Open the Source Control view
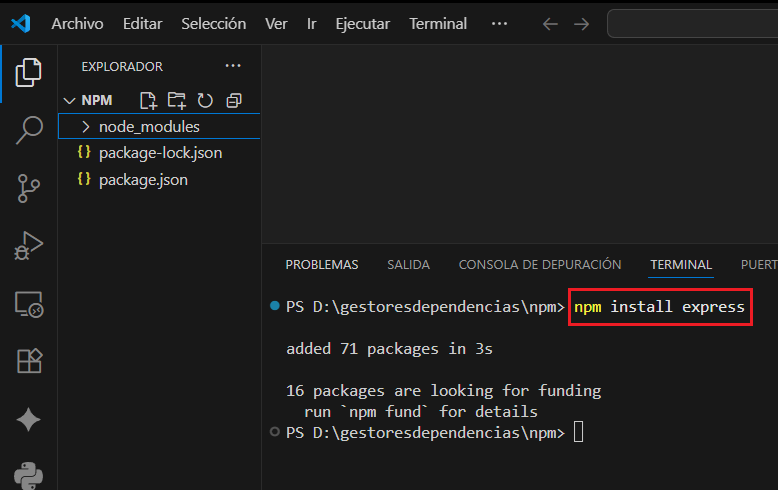778x490 pixels. (x=29, y=187)
